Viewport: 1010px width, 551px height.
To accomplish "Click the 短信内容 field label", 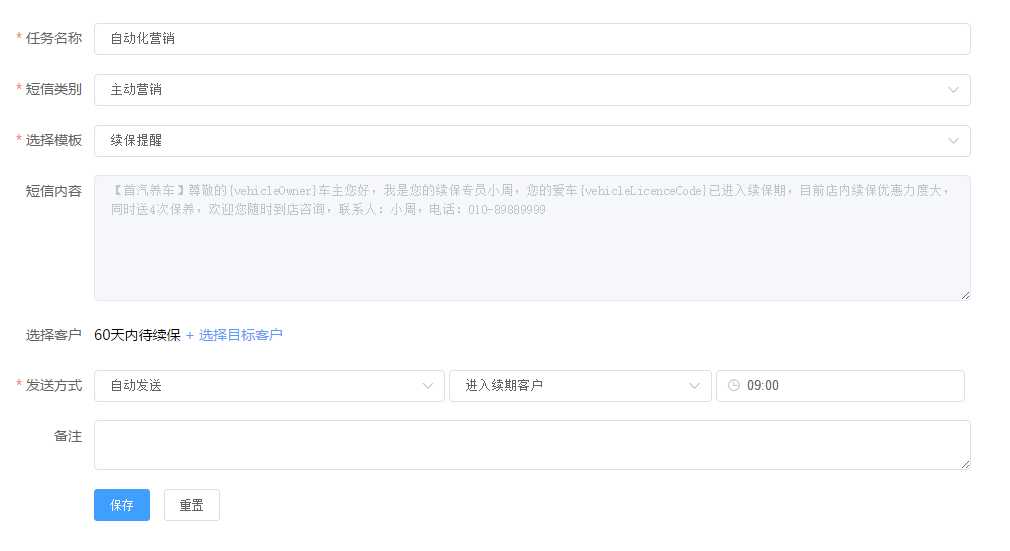I will pyautogui.click(x=54, y=191).
